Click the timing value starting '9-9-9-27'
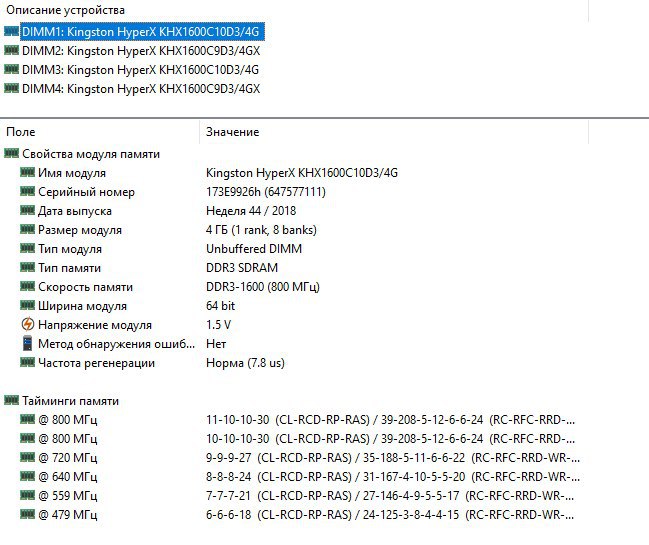 click(393, 459)
